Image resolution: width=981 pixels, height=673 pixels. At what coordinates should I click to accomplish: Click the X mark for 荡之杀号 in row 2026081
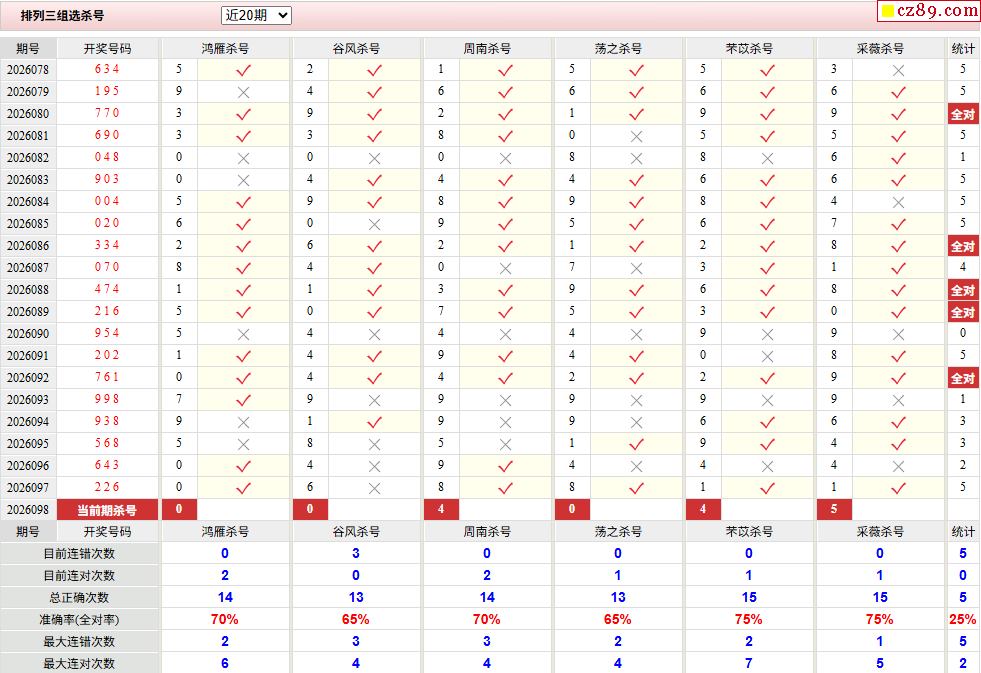(x=636, y=136)
